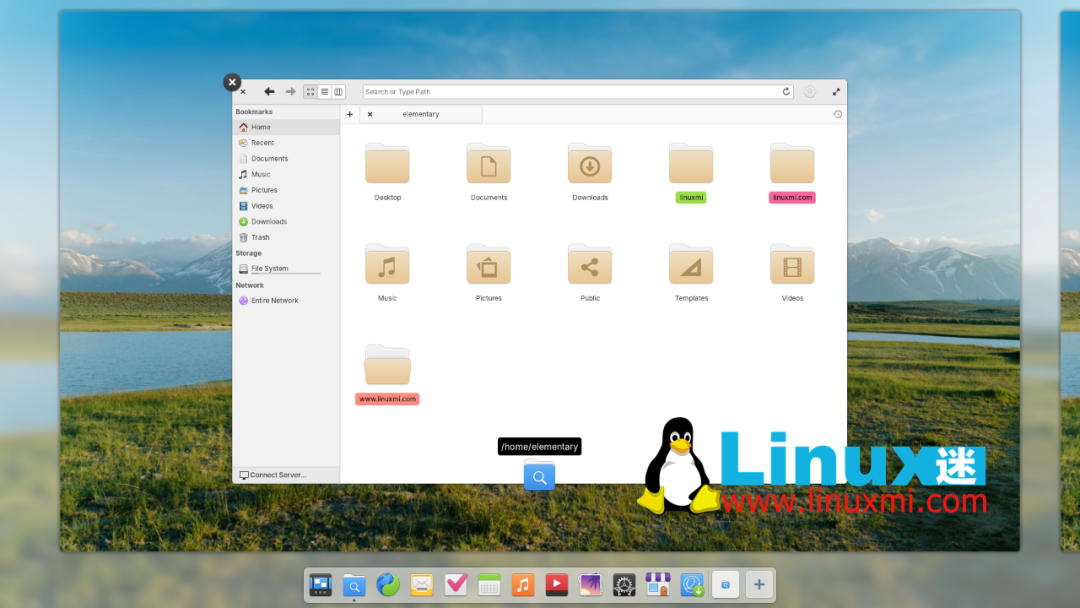Open Files from the dock
The height and width of the screenshot is (608, 1080).
click(x=354, y=585)
